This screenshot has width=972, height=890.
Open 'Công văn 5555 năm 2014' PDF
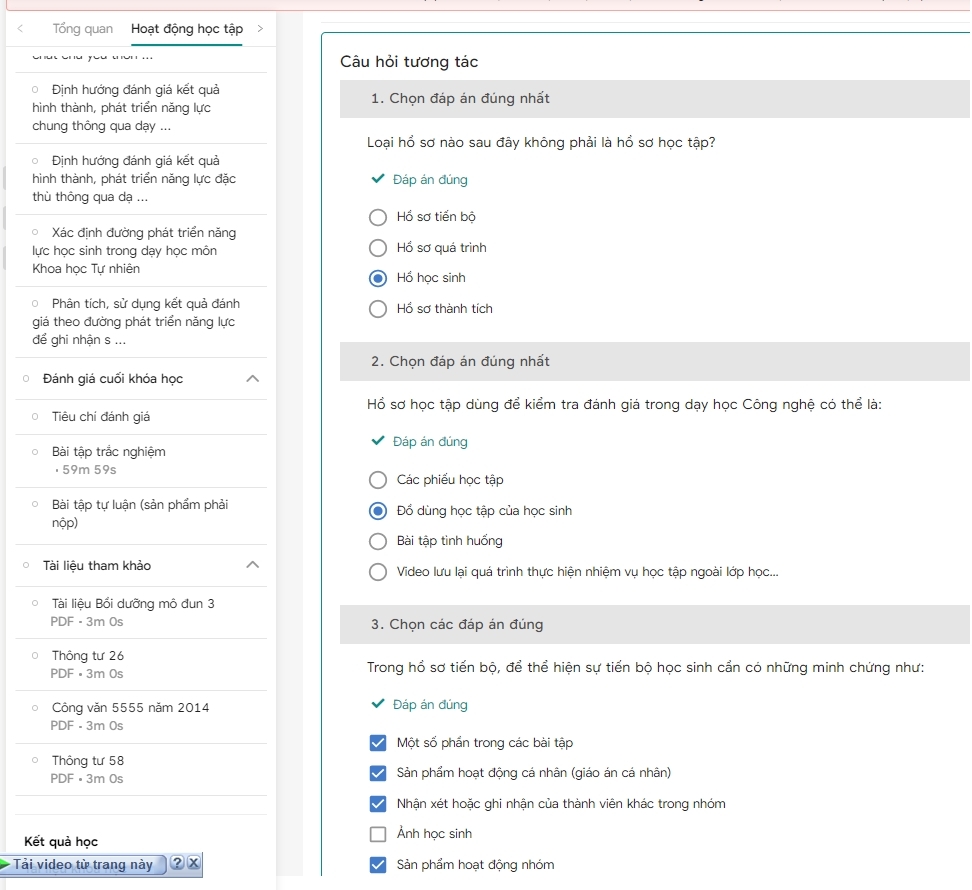[130, 708]
